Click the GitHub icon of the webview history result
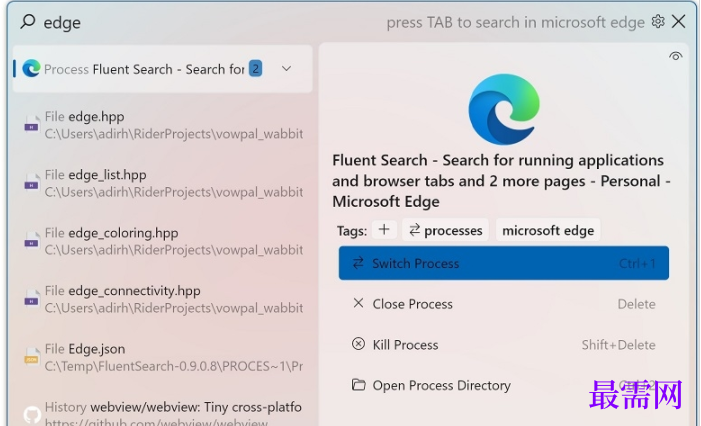This screenshot has width=701, height=426. [x=32, y=415]
